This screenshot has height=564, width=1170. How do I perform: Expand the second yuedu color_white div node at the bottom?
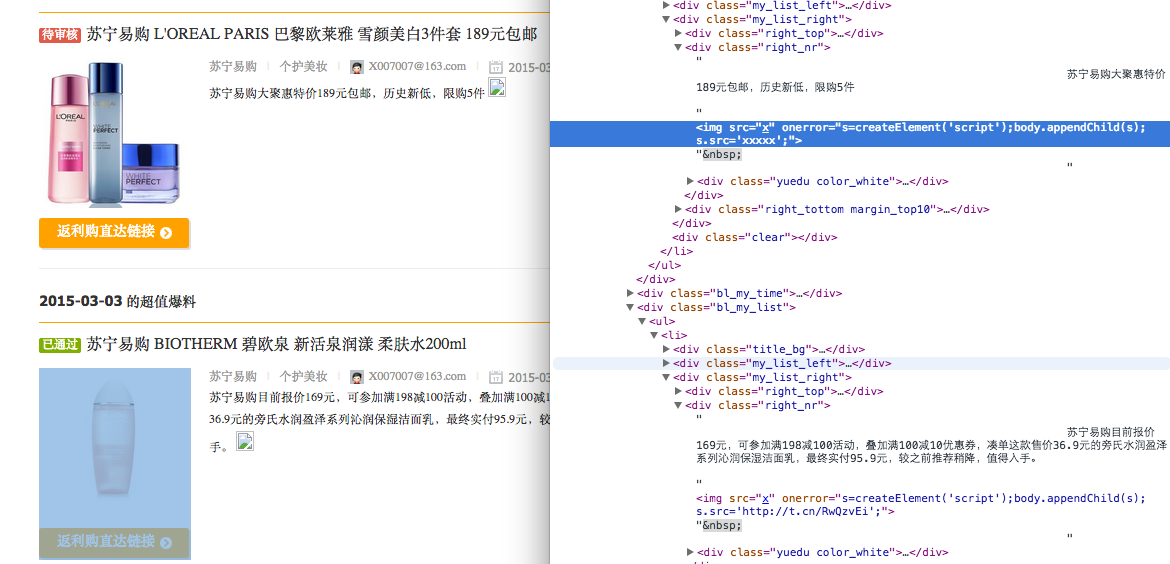(x=690, y=553)
